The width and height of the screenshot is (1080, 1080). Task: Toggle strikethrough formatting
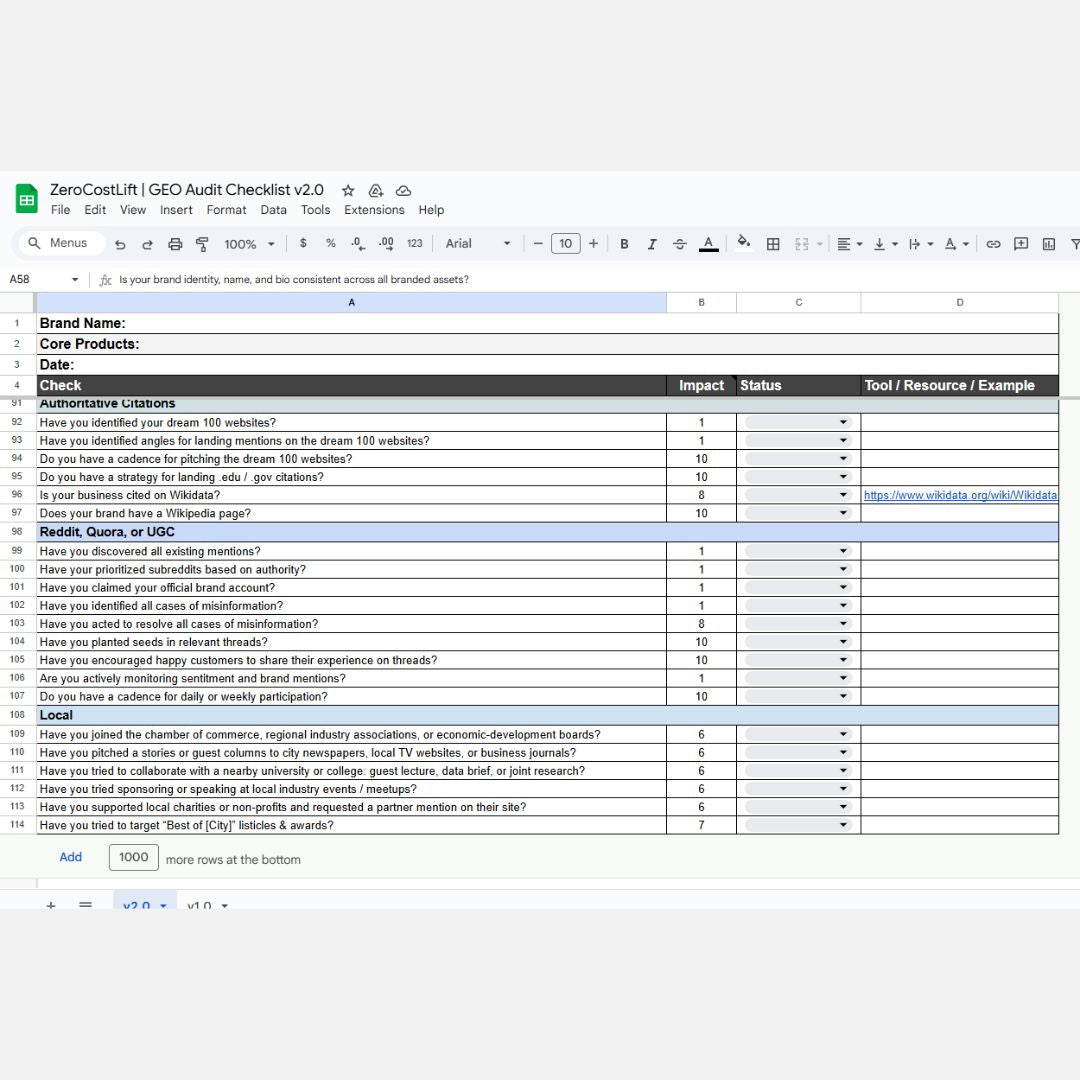(x=680, y=244)
